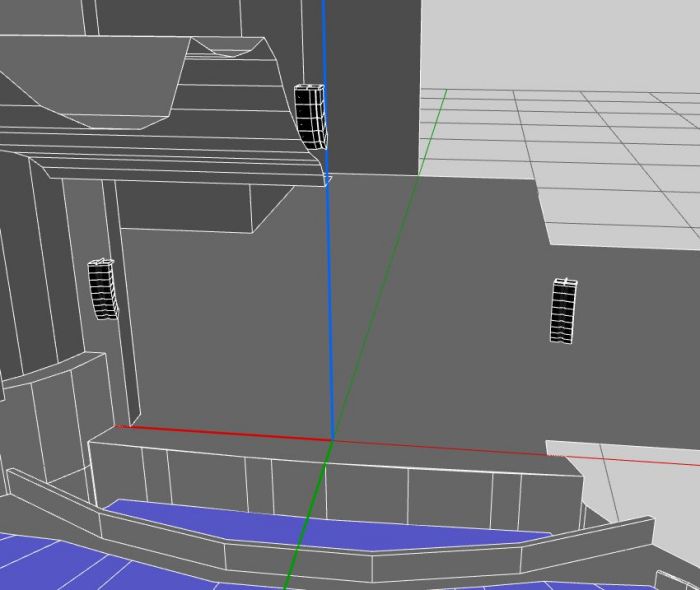Select the right line array speaker
Screen dimensions: 700x590
564,311
